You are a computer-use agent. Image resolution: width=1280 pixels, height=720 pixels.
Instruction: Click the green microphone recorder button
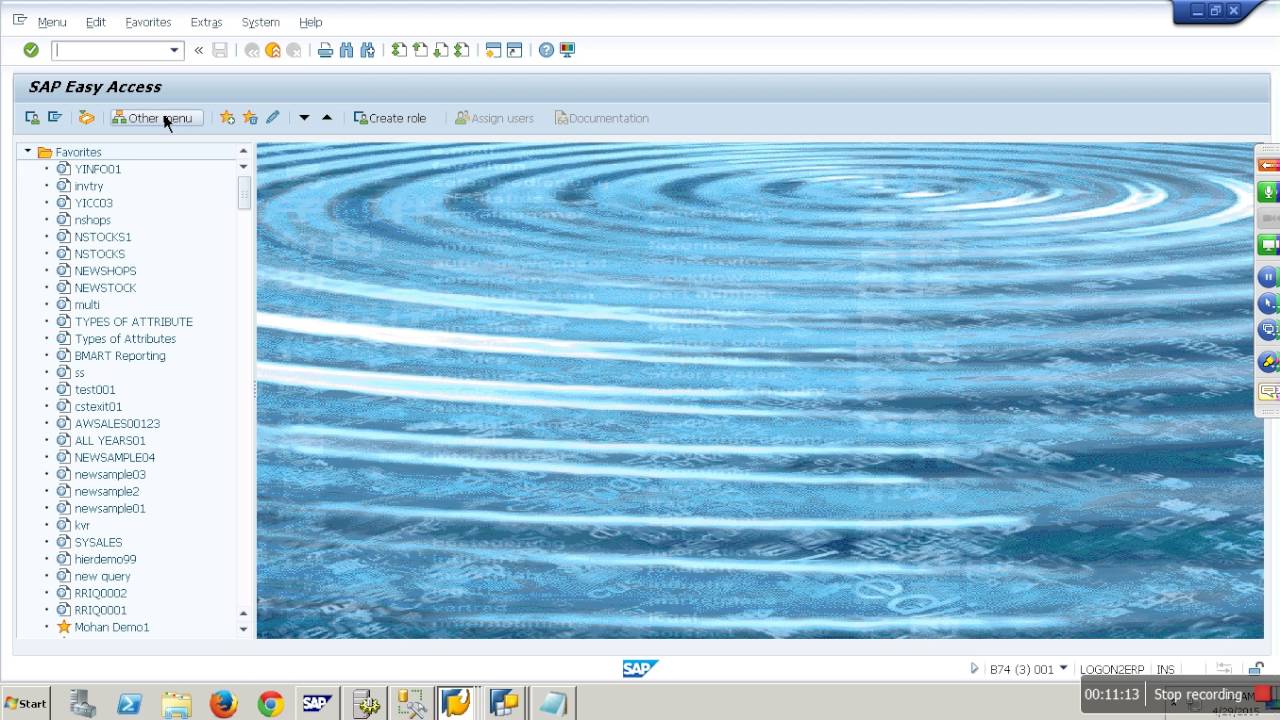pos(1268,192)
